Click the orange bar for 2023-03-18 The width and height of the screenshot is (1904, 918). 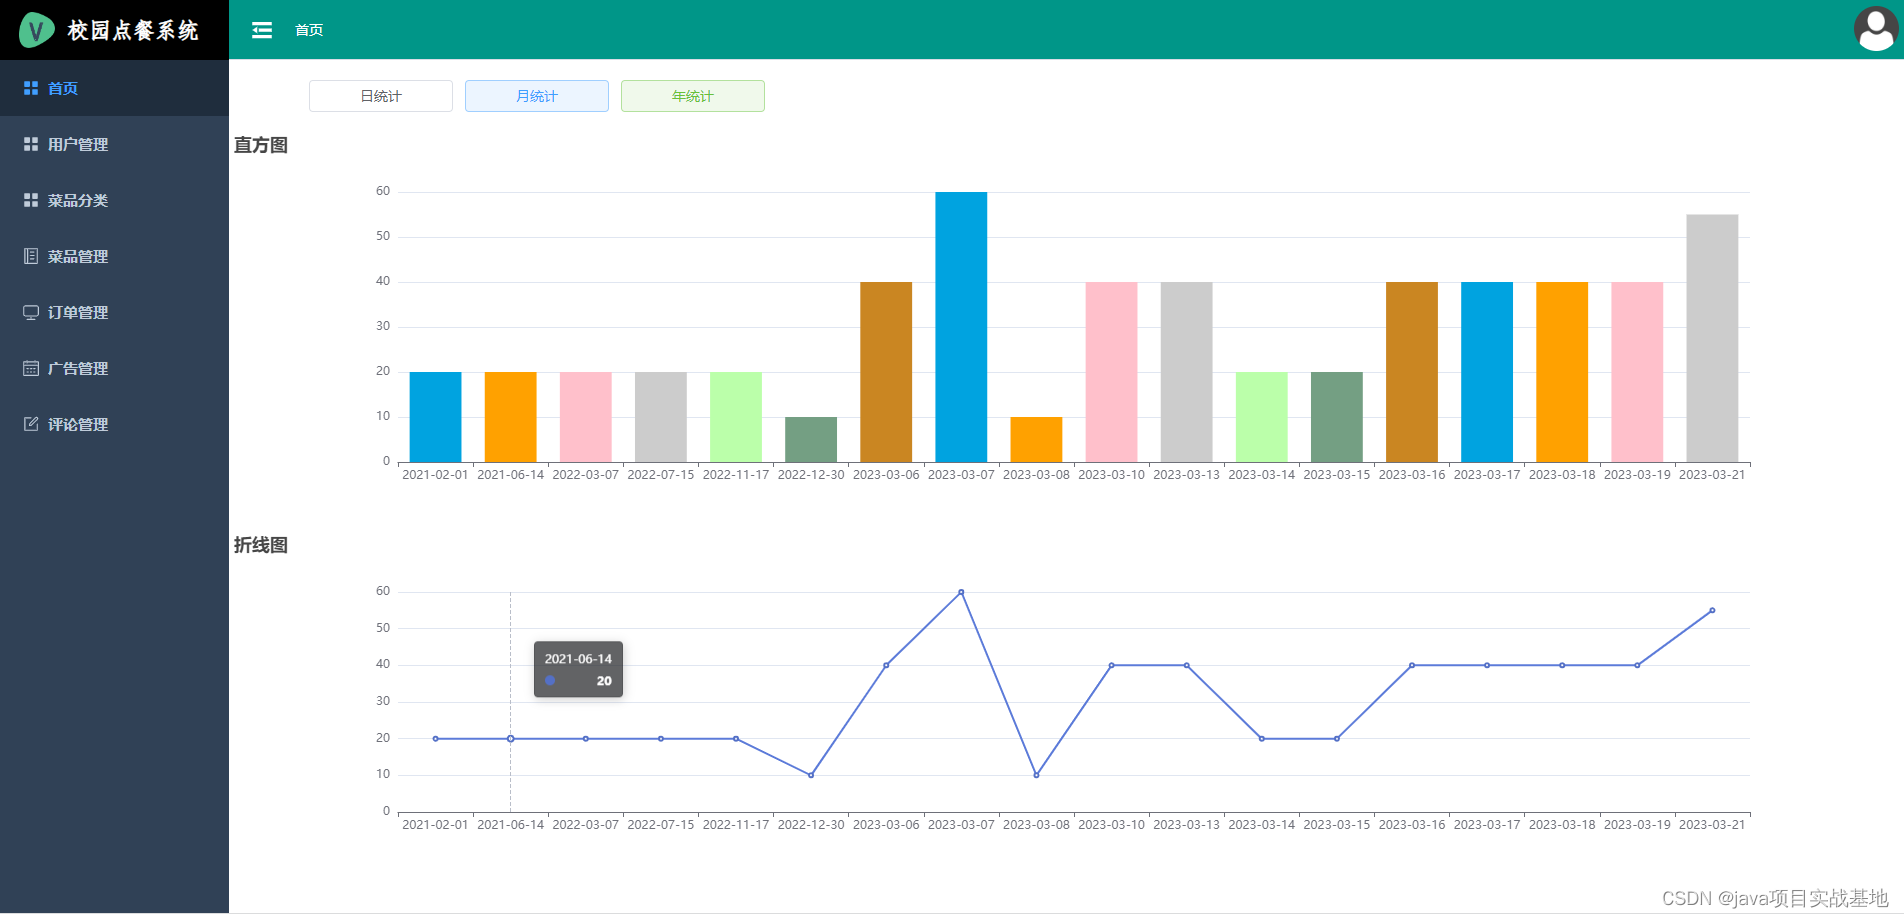1562,372
